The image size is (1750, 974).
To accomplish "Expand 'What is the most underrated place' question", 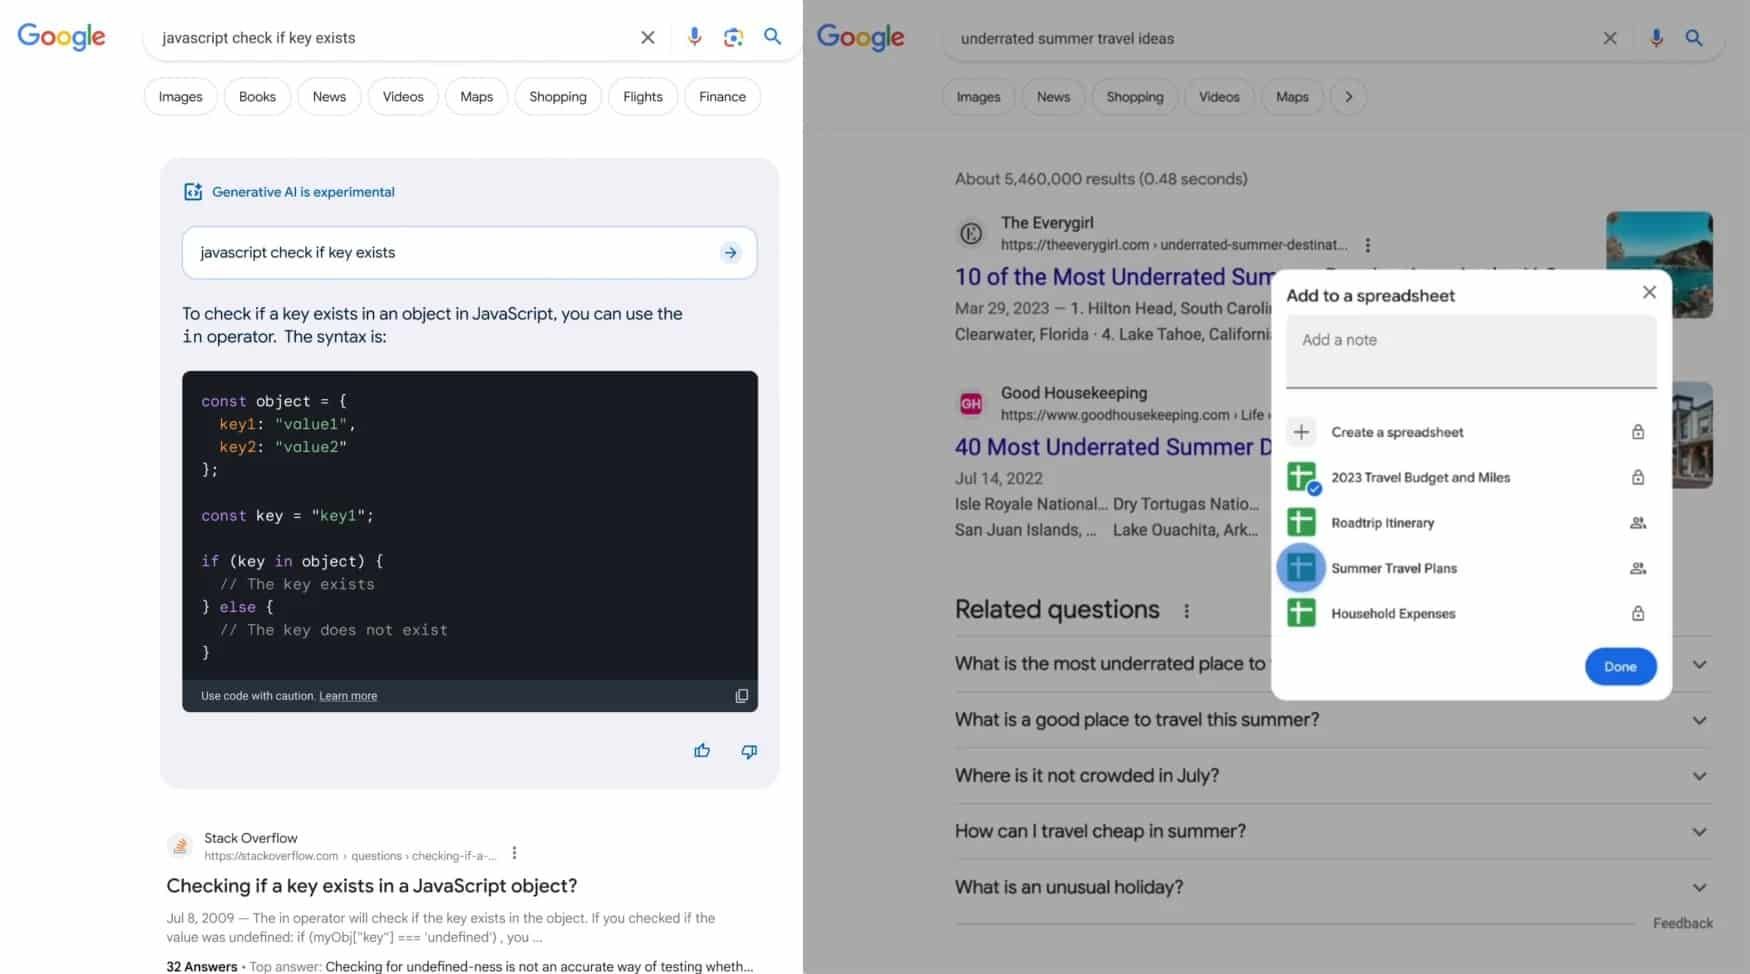I will 1699,665.
